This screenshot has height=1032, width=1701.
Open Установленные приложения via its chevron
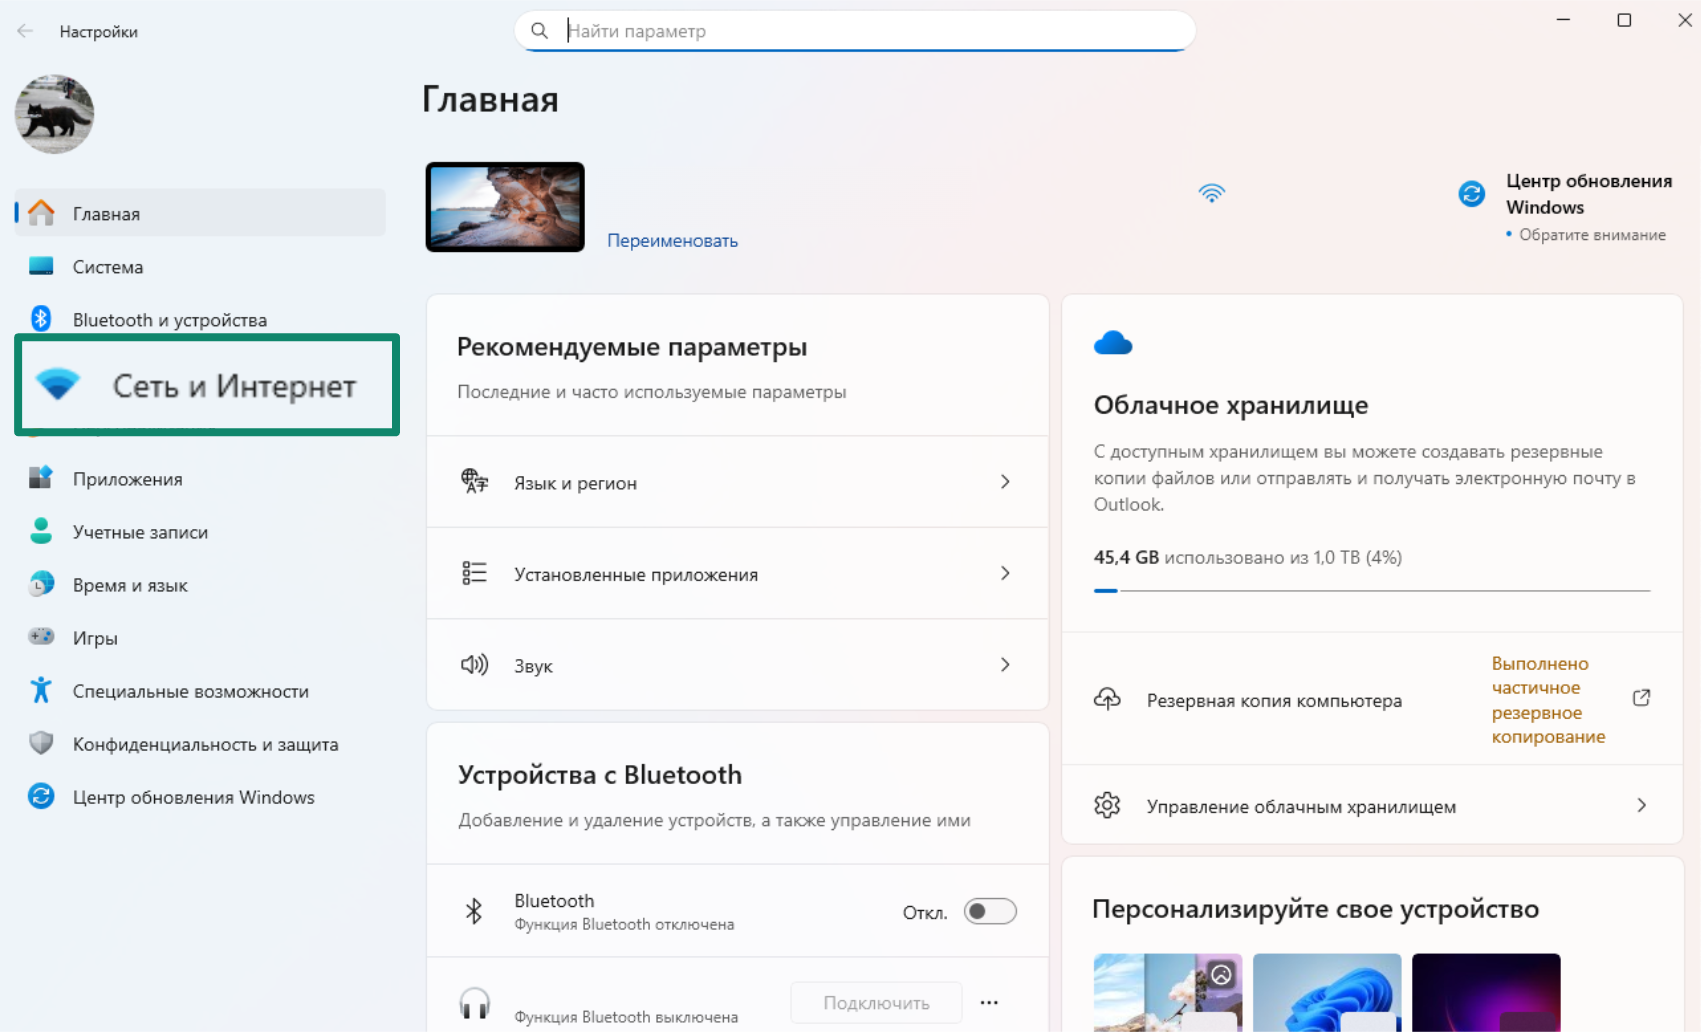point(1005,573)
